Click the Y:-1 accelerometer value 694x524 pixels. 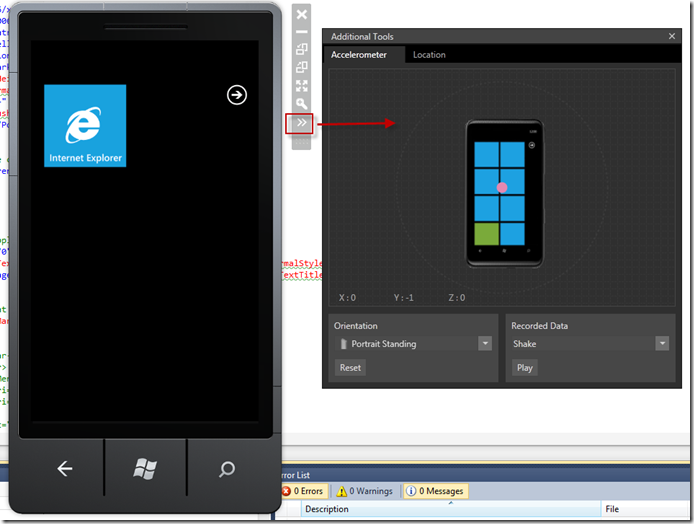[404, 298]
